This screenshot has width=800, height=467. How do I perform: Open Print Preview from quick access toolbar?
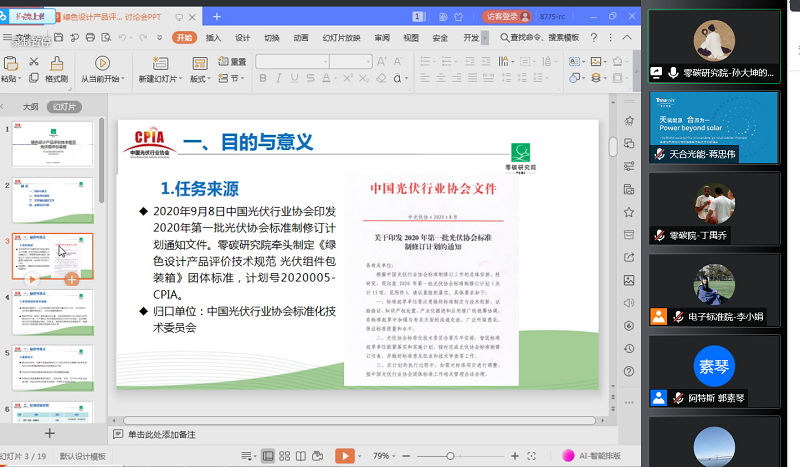click(106, 37)
